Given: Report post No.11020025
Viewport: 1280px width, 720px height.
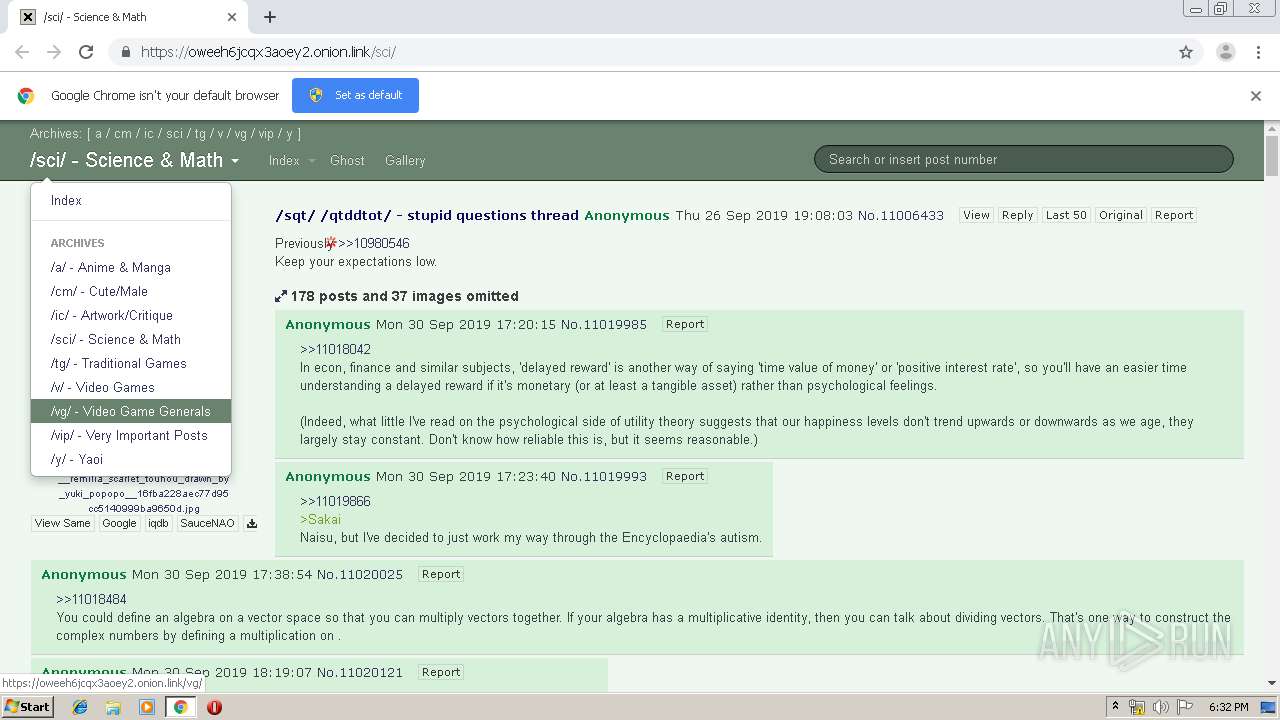Looking at the screenshot, I should pyautogui.click(x=441, y=574).
